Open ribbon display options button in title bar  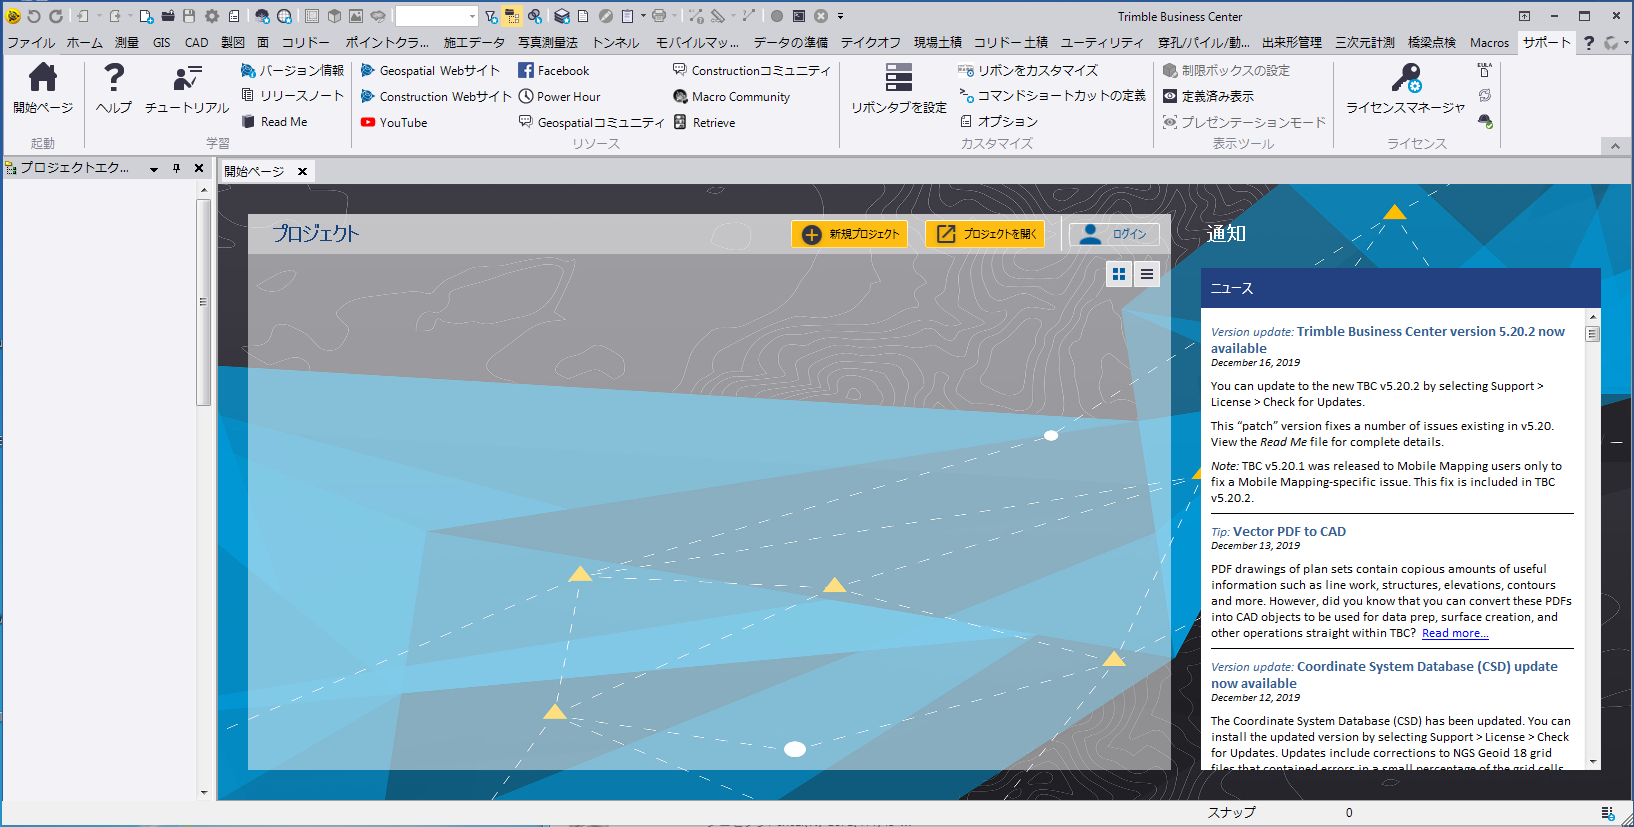click(x=1524, y=16)
